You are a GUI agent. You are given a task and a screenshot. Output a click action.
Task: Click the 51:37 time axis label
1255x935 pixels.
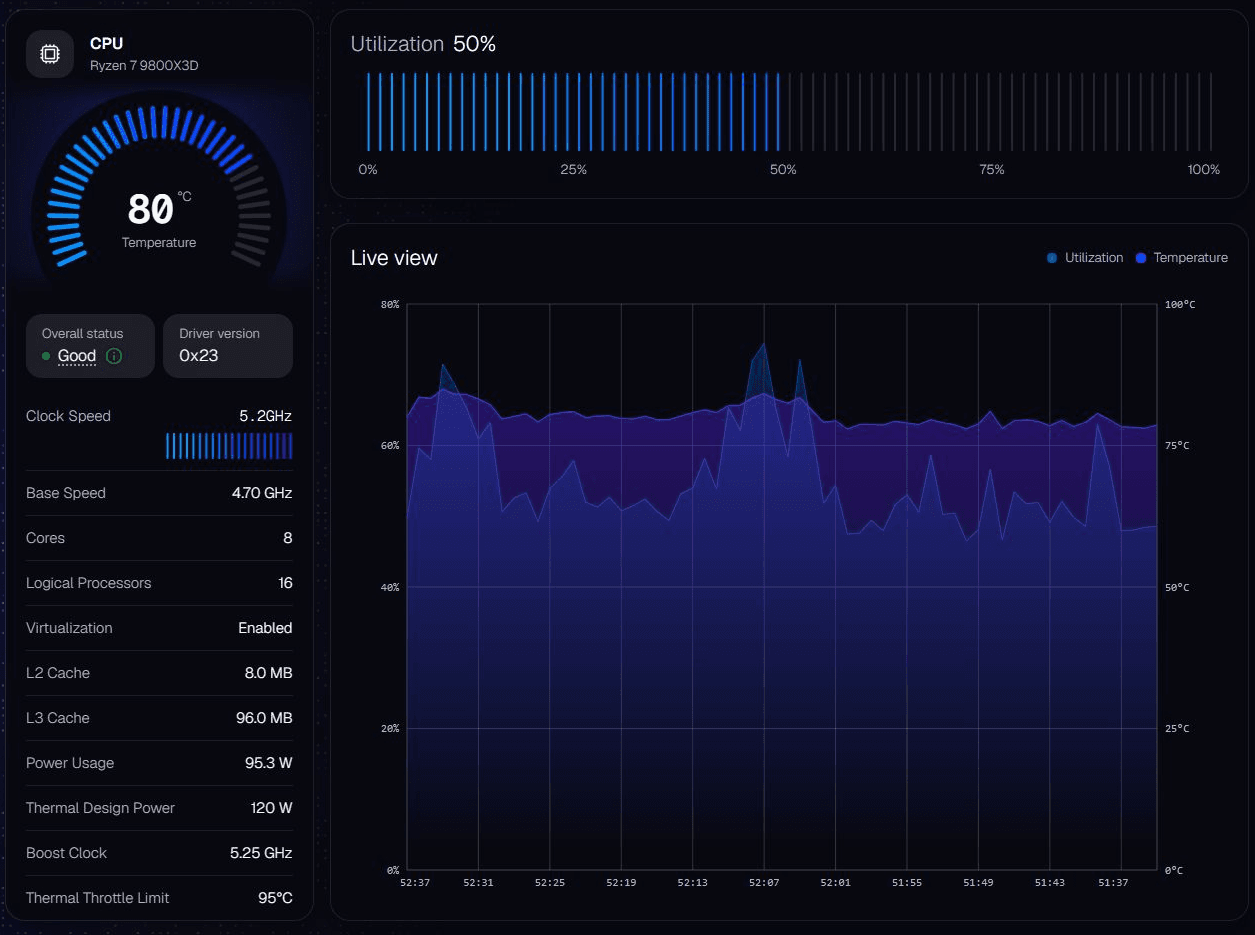click(1113, 883)
